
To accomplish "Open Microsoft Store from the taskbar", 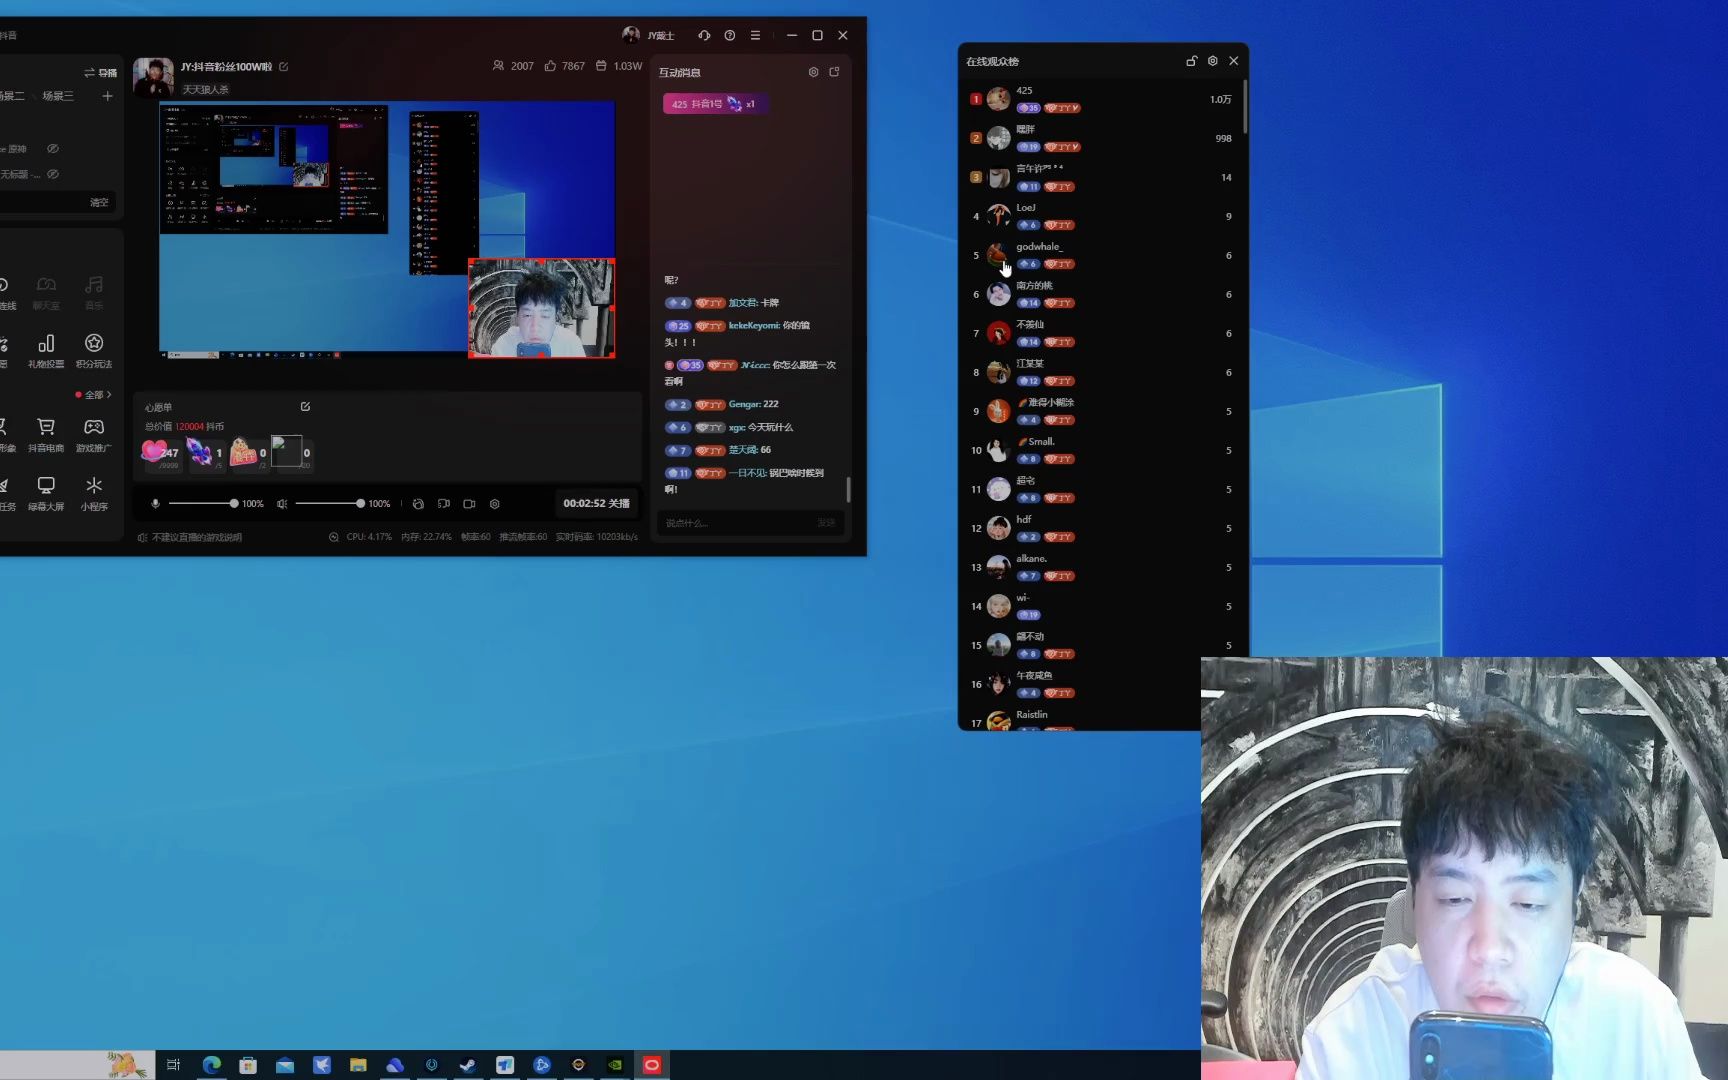I will coord(248,1065).
